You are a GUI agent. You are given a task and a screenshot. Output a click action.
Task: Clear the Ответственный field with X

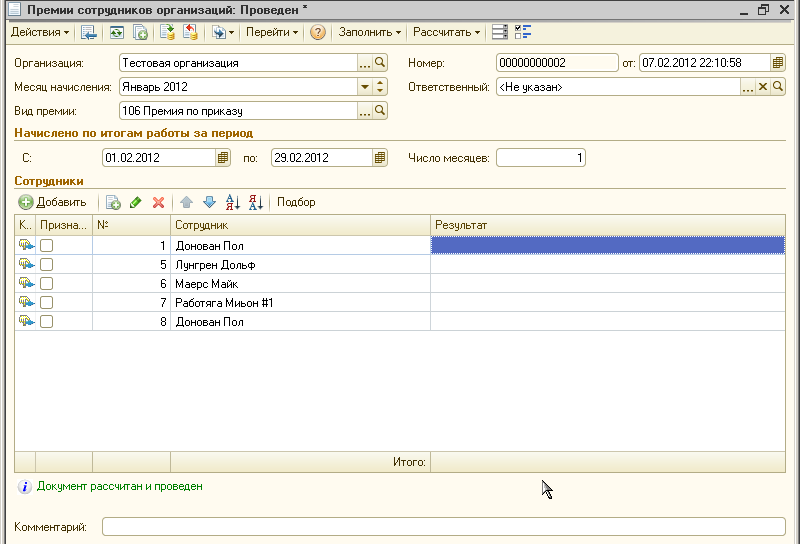point(763,87)
